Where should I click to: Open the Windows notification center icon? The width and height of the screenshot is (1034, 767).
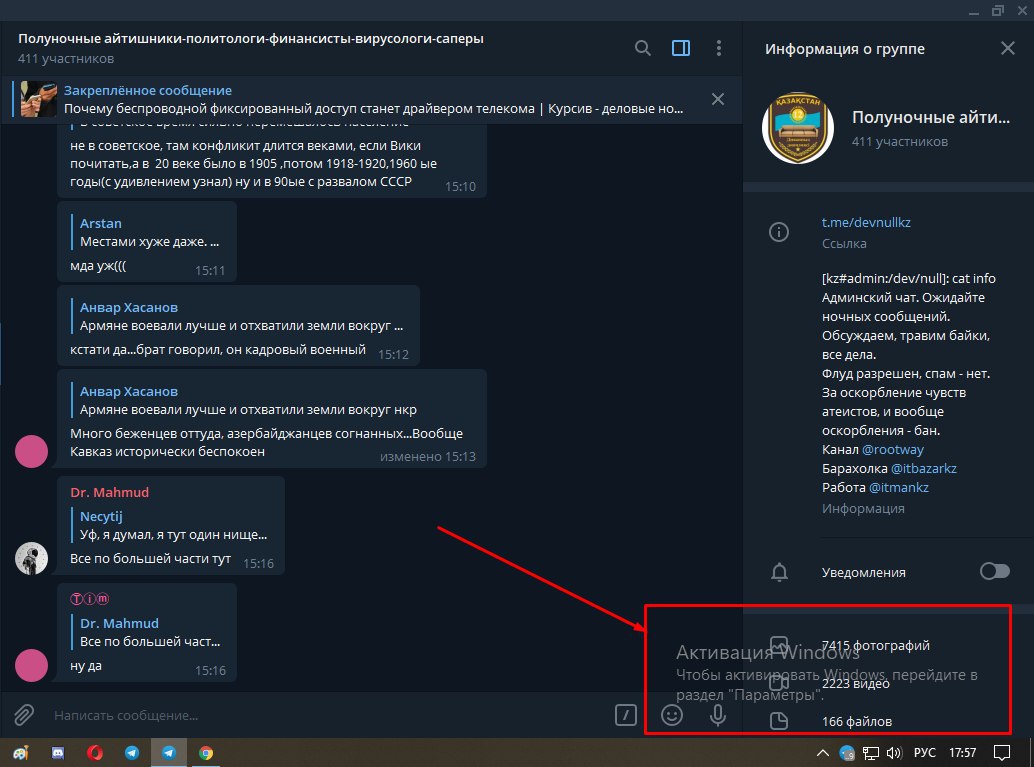pos(1002,752)
